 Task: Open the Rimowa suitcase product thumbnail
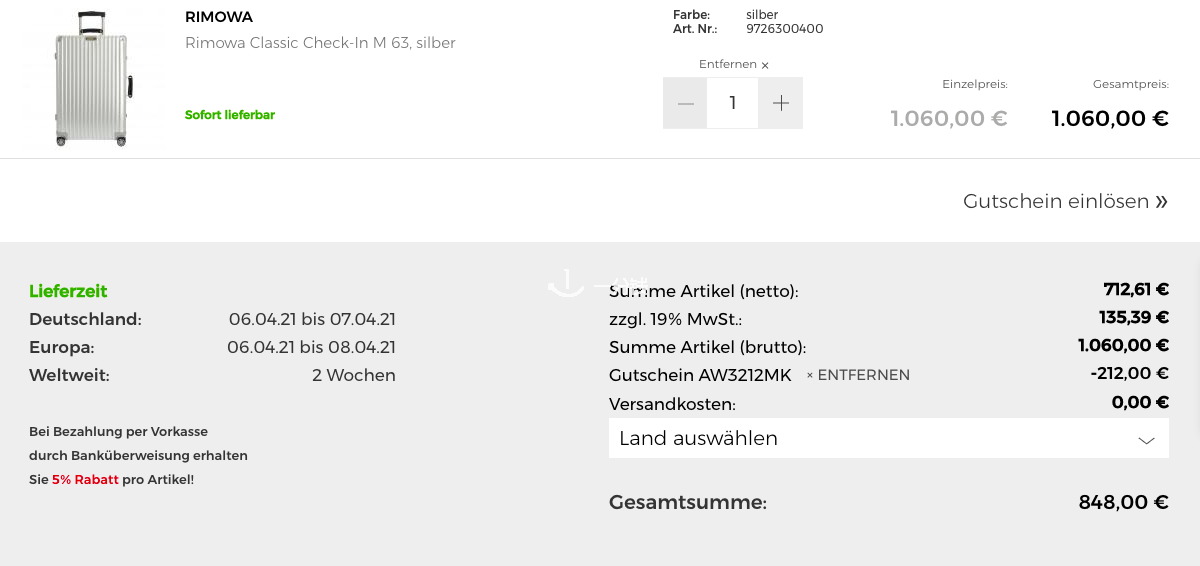pos(93,79)
